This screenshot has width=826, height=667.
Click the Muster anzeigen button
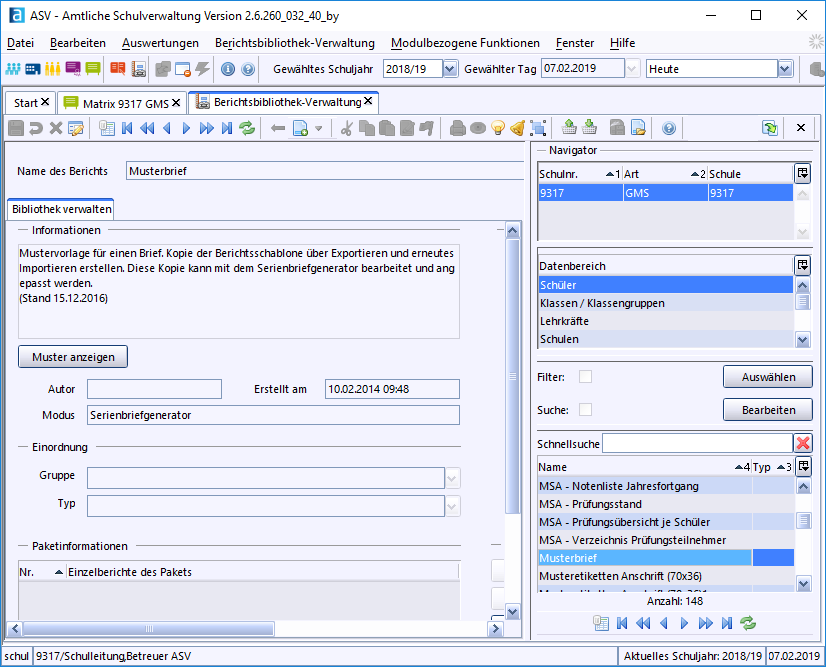pyautogui.click(x=73, y=357)
